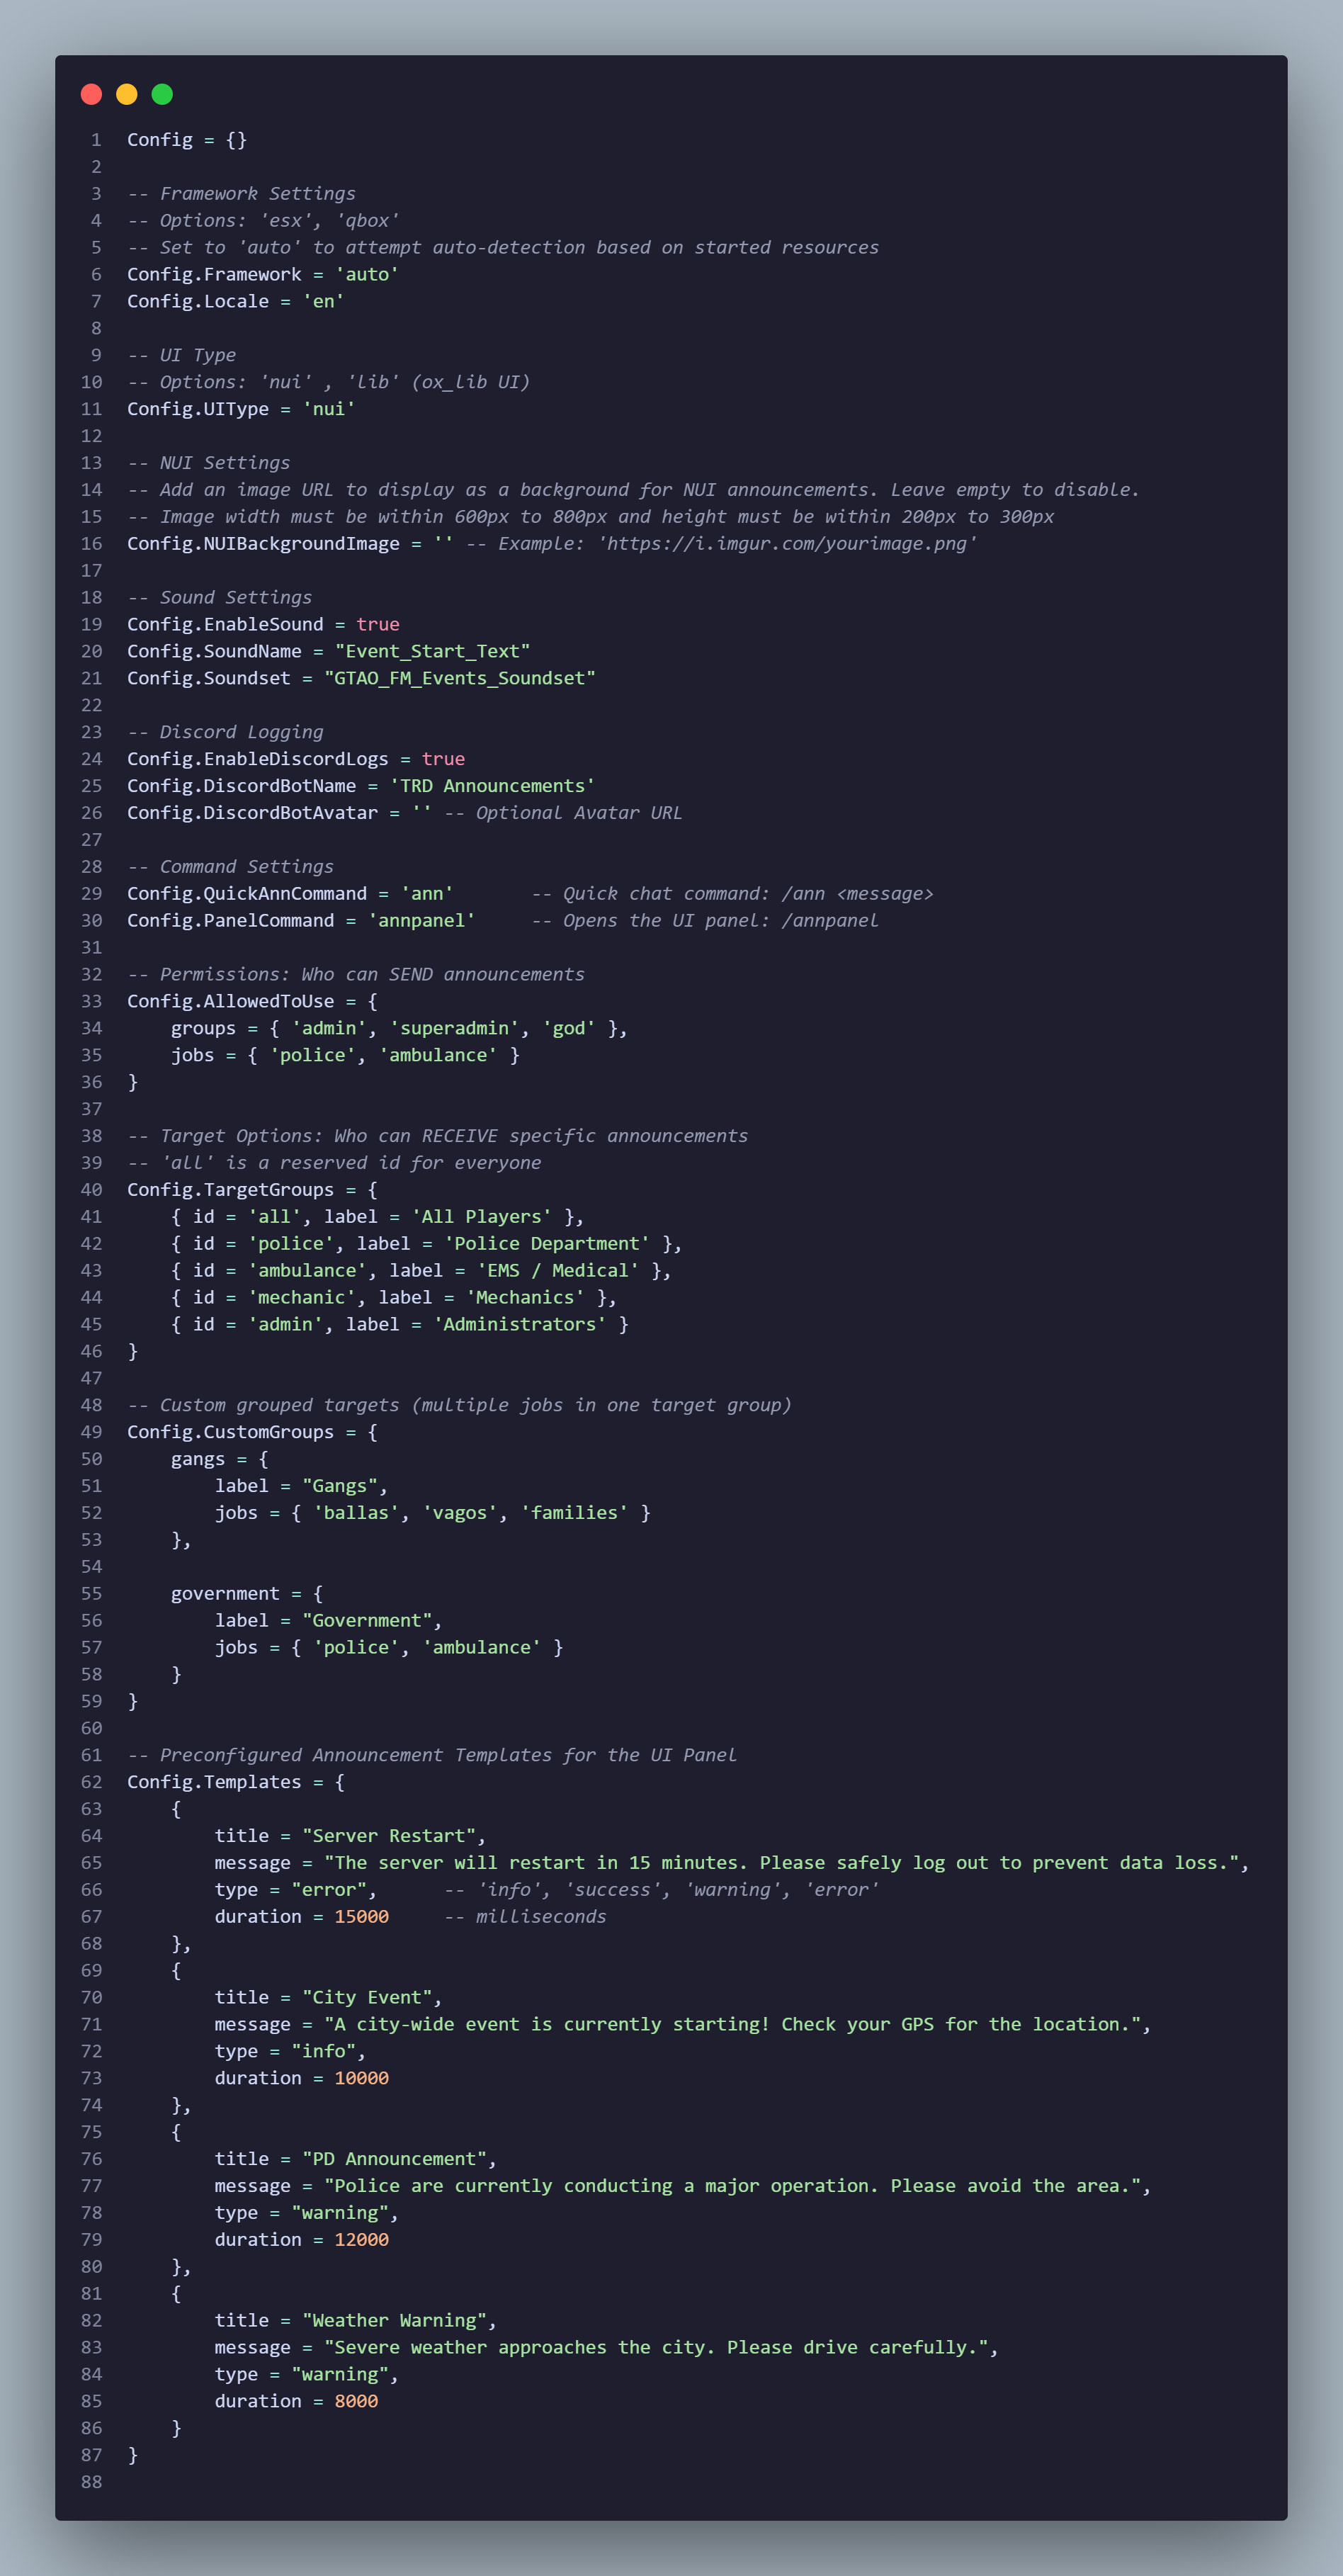Click the 'Police Department' label string
Viewport: 1343px width, 2576px height.
(547, 1243)
